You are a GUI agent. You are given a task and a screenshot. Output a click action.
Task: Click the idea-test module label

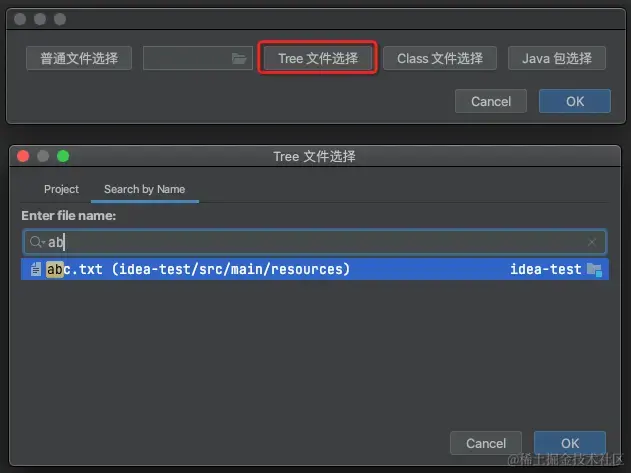(x=546, y=269)
